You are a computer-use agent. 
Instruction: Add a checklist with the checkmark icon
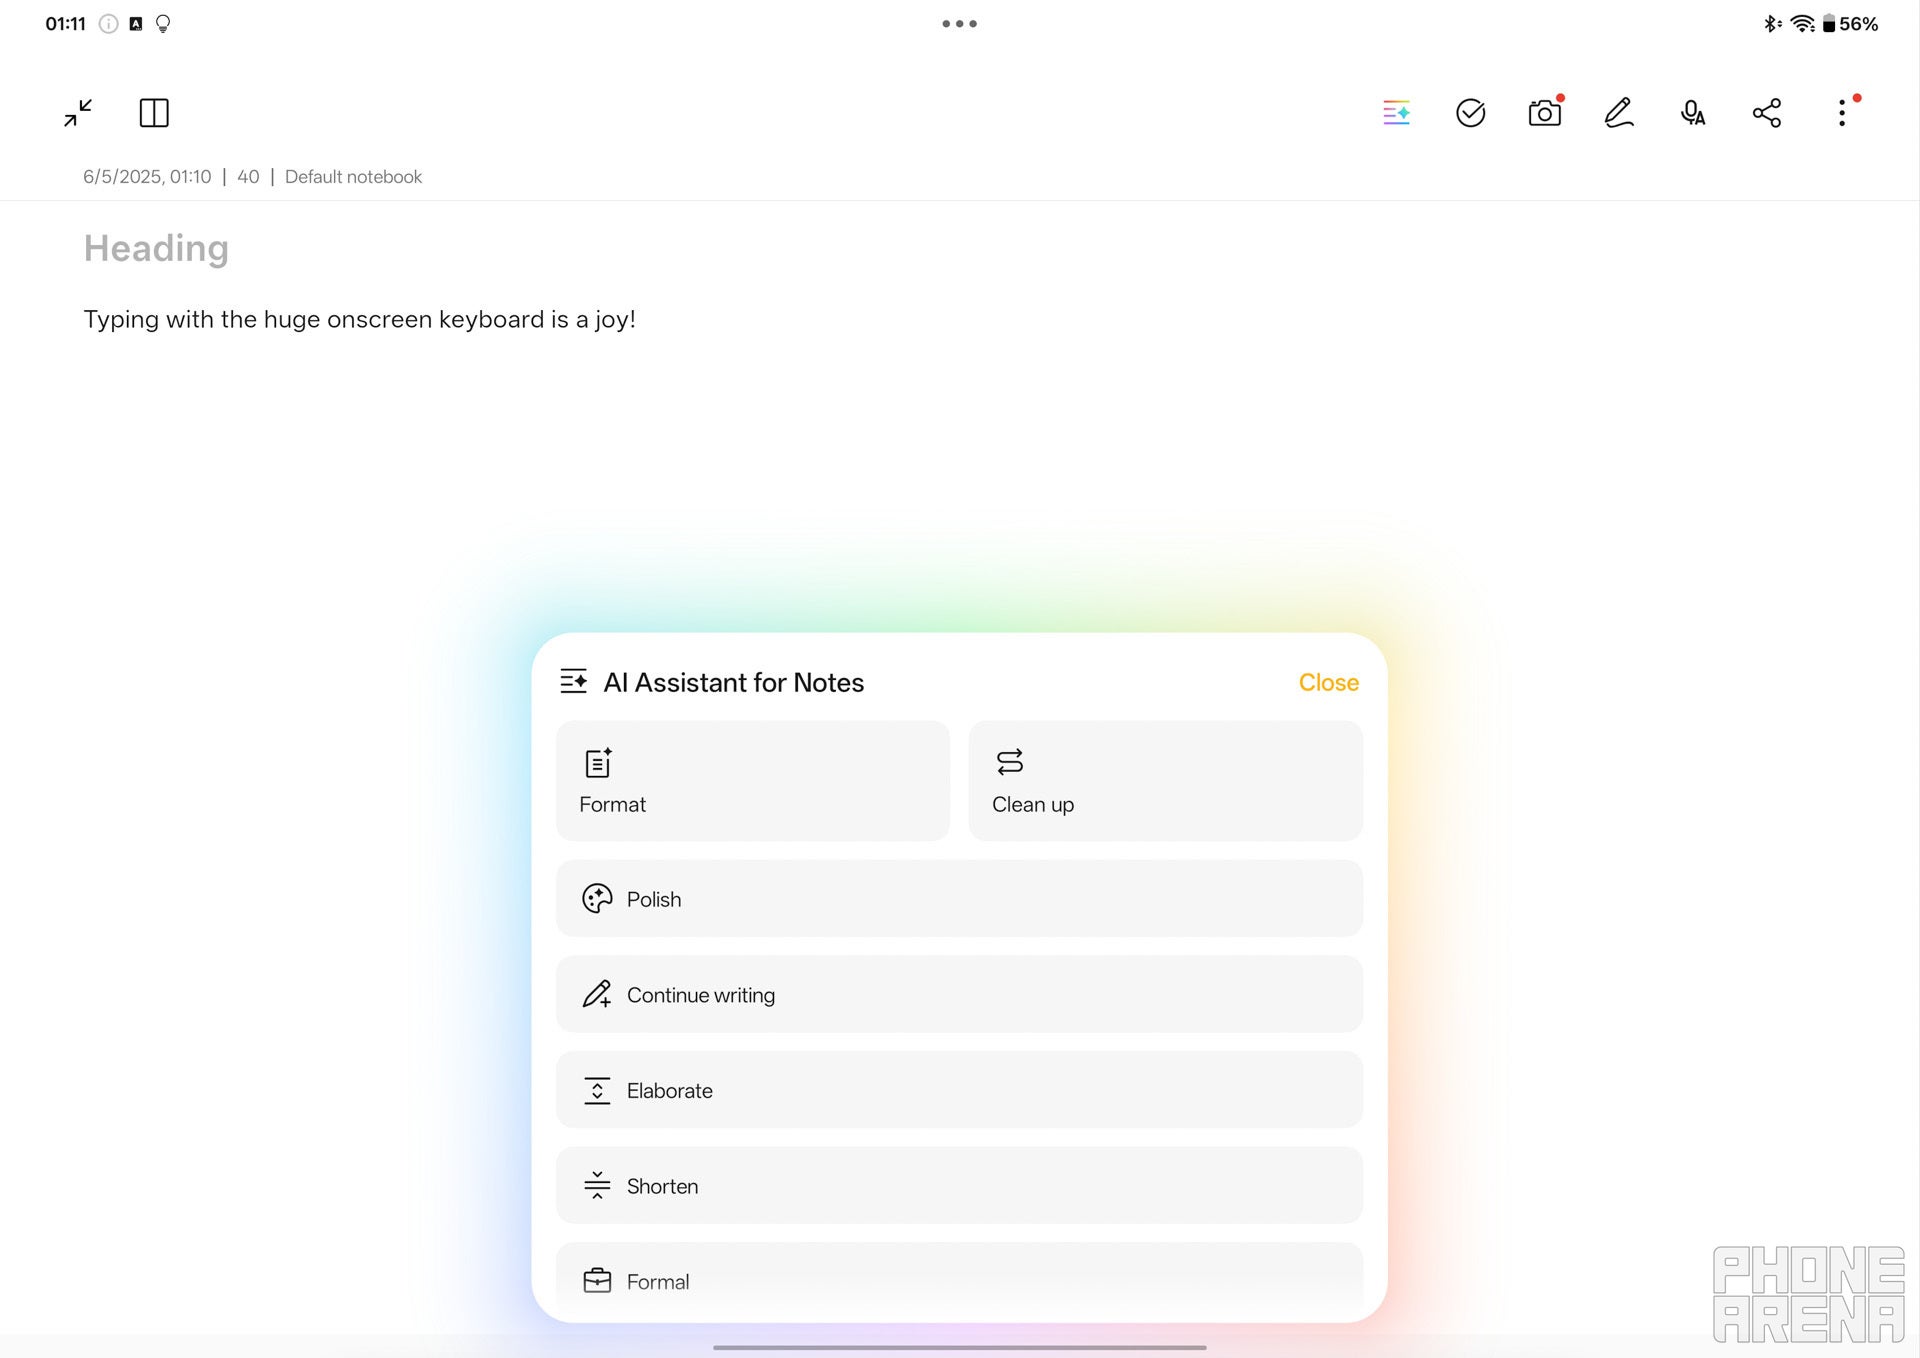coord(1470,113)
